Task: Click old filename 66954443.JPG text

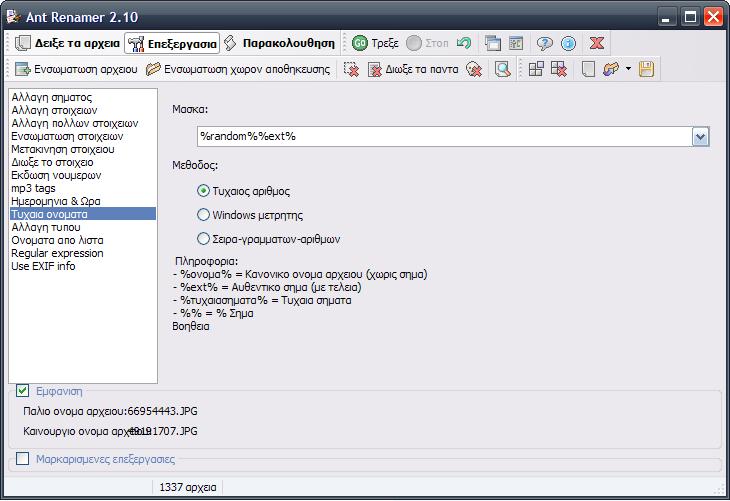Action: (162, 411)
